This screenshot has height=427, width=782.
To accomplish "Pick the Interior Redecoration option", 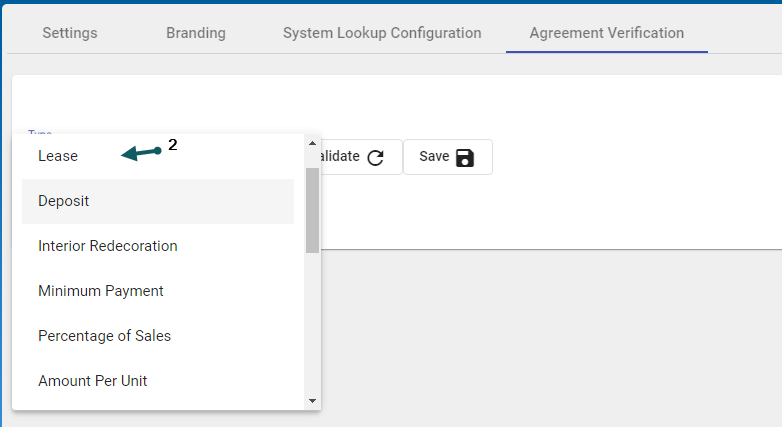I will pos(108,246).
